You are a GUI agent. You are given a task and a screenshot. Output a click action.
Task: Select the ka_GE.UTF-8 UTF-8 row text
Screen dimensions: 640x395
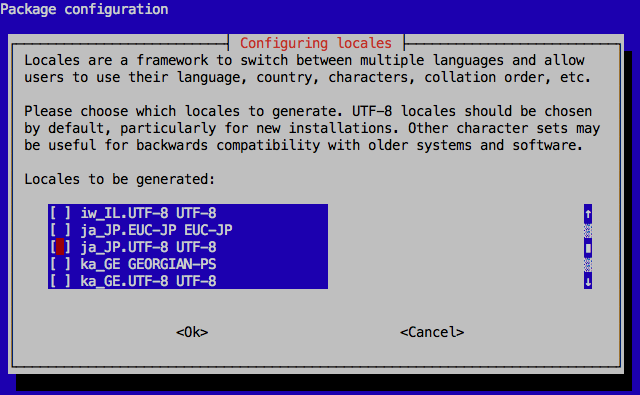(x=148, y=281)
